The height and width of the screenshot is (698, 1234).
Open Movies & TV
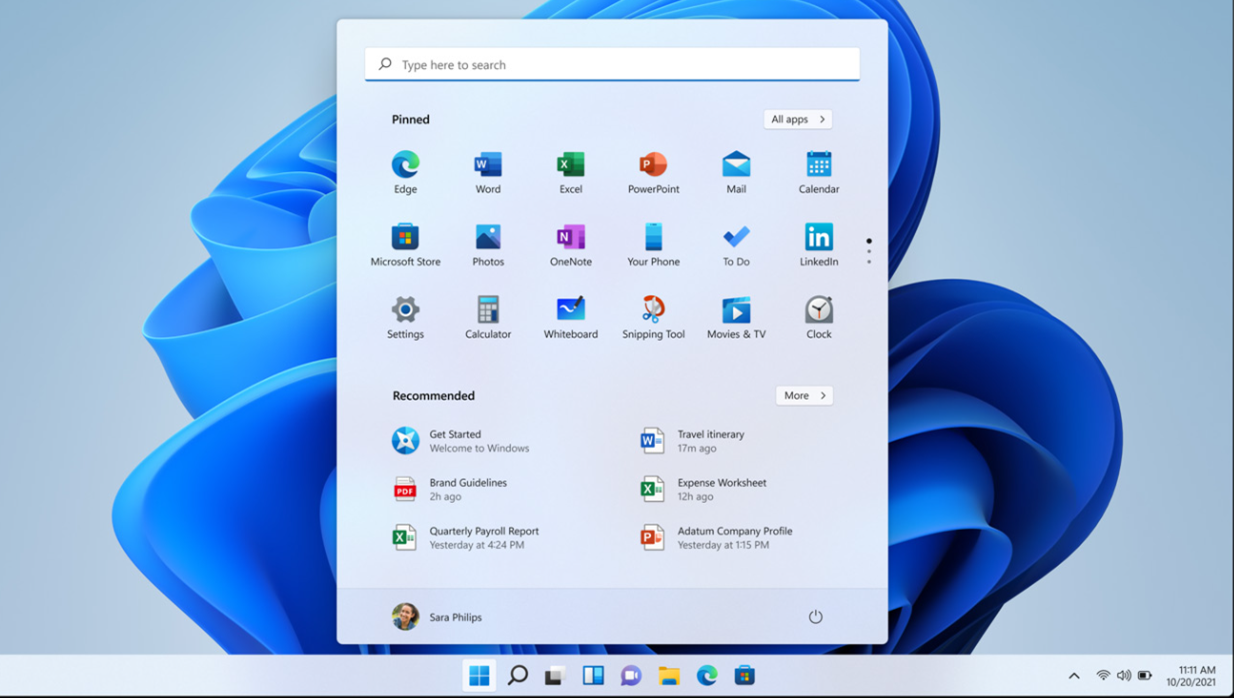point(736,318)
